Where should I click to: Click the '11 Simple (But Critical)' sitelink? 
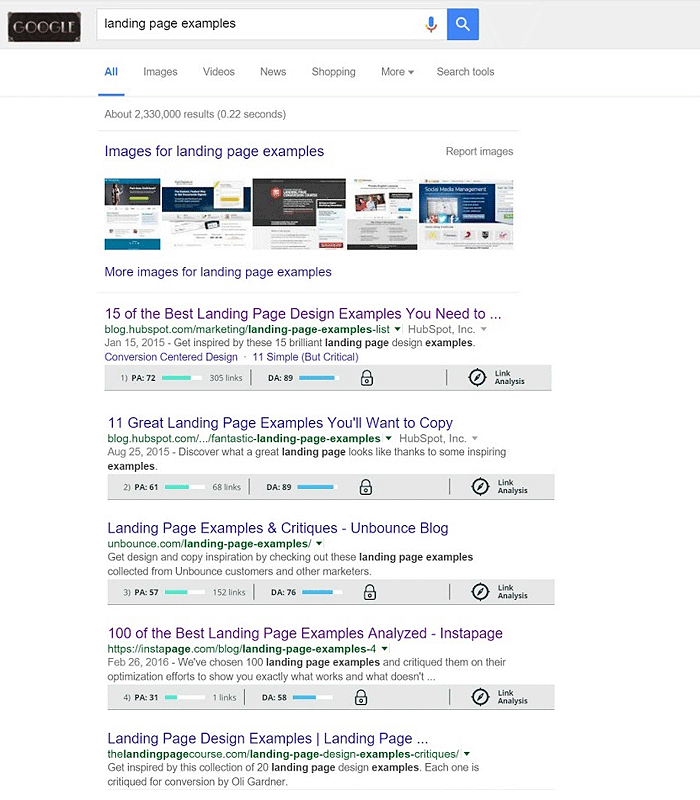click(x=306, y=357)
